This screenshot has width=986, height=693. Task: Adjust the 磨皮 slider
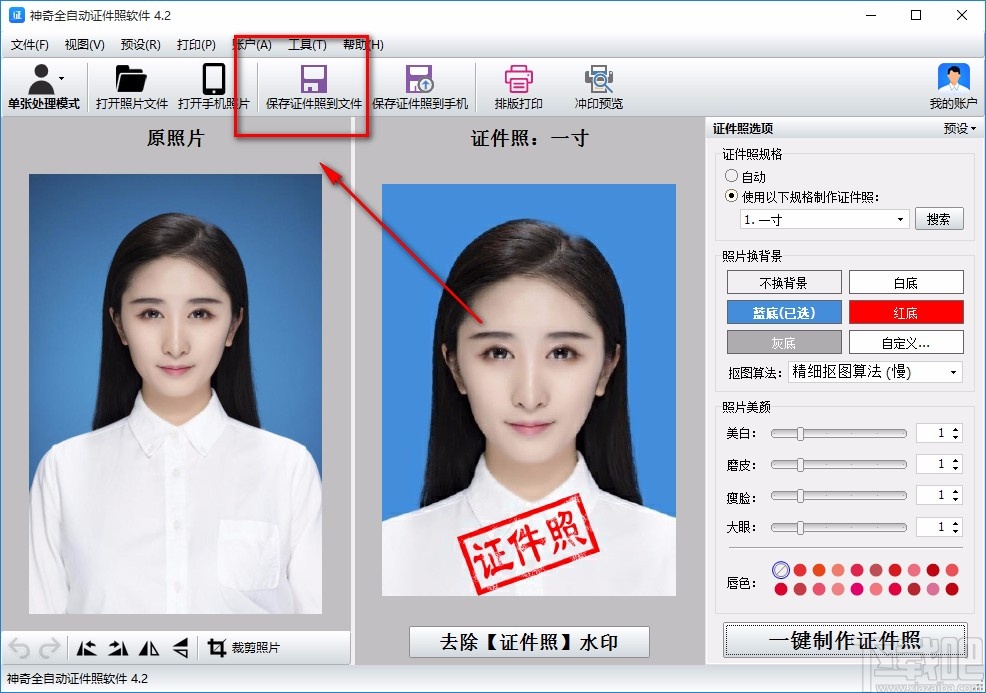pyautogui.click(x=838, y=465)
